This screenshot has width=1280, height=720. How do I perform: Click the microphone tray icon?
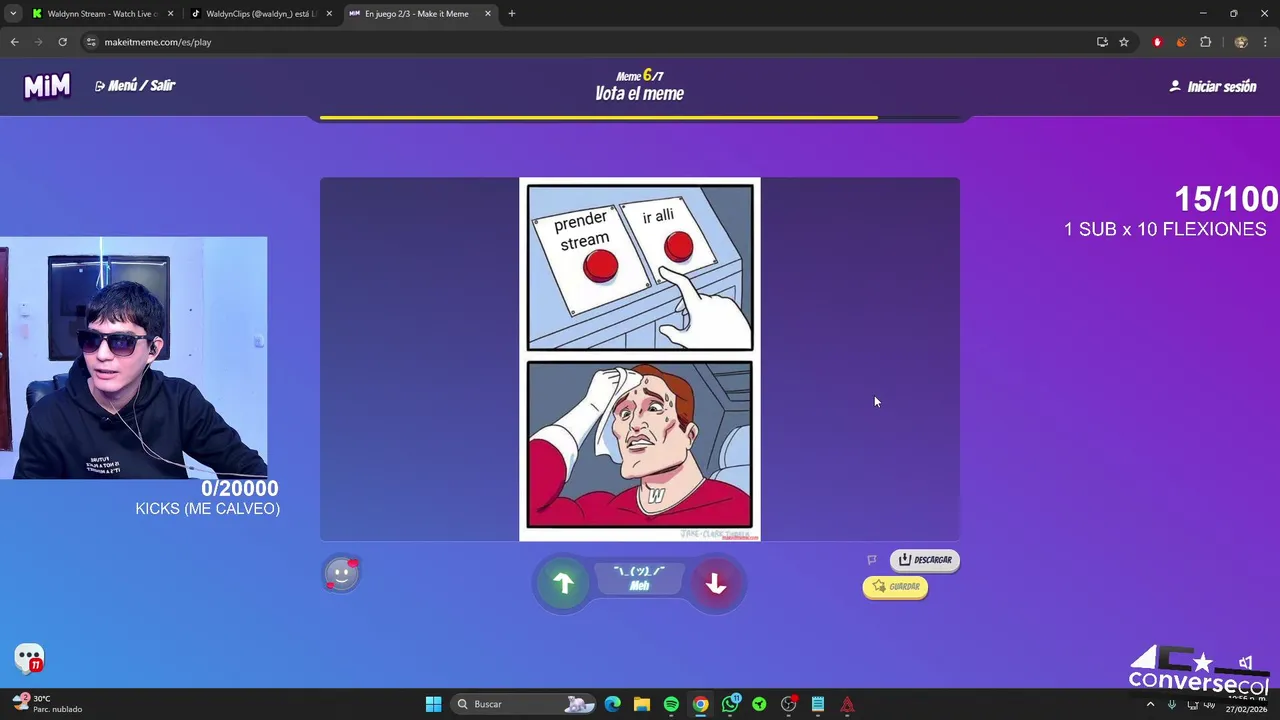click(x=1172, y=704)
